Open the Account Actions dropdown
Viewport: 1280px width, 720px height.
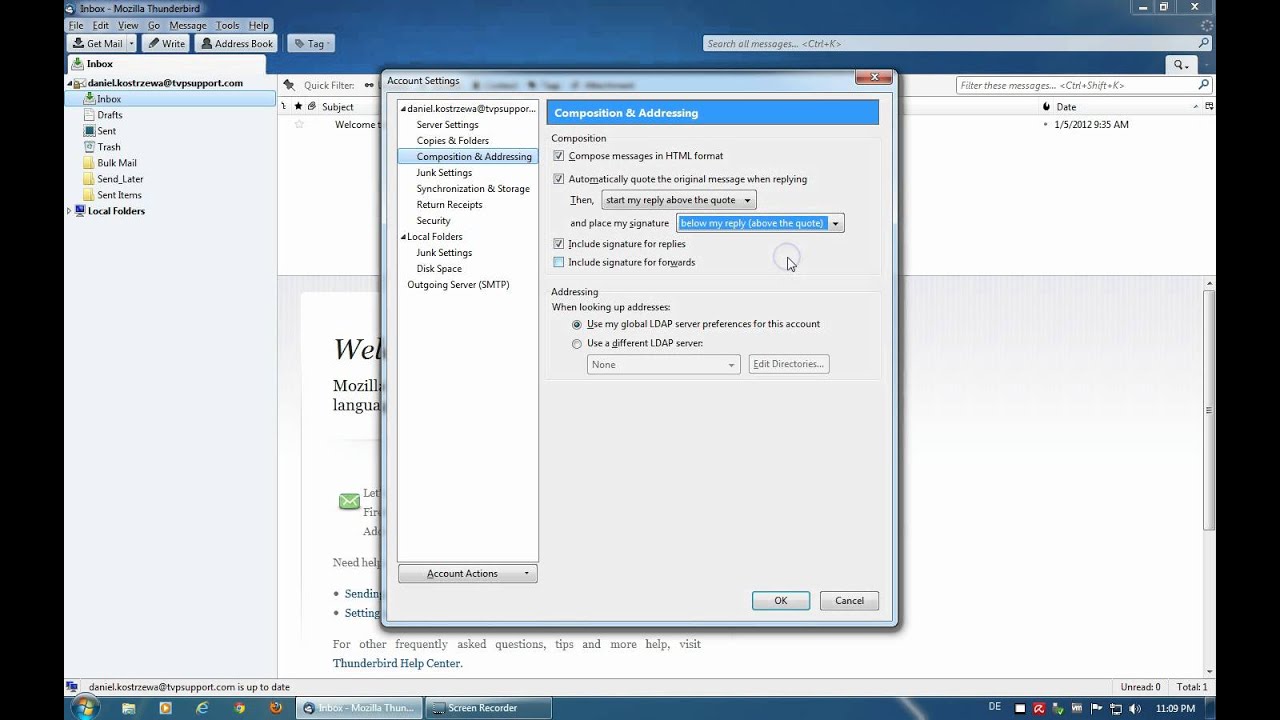(x=467, y=573)
